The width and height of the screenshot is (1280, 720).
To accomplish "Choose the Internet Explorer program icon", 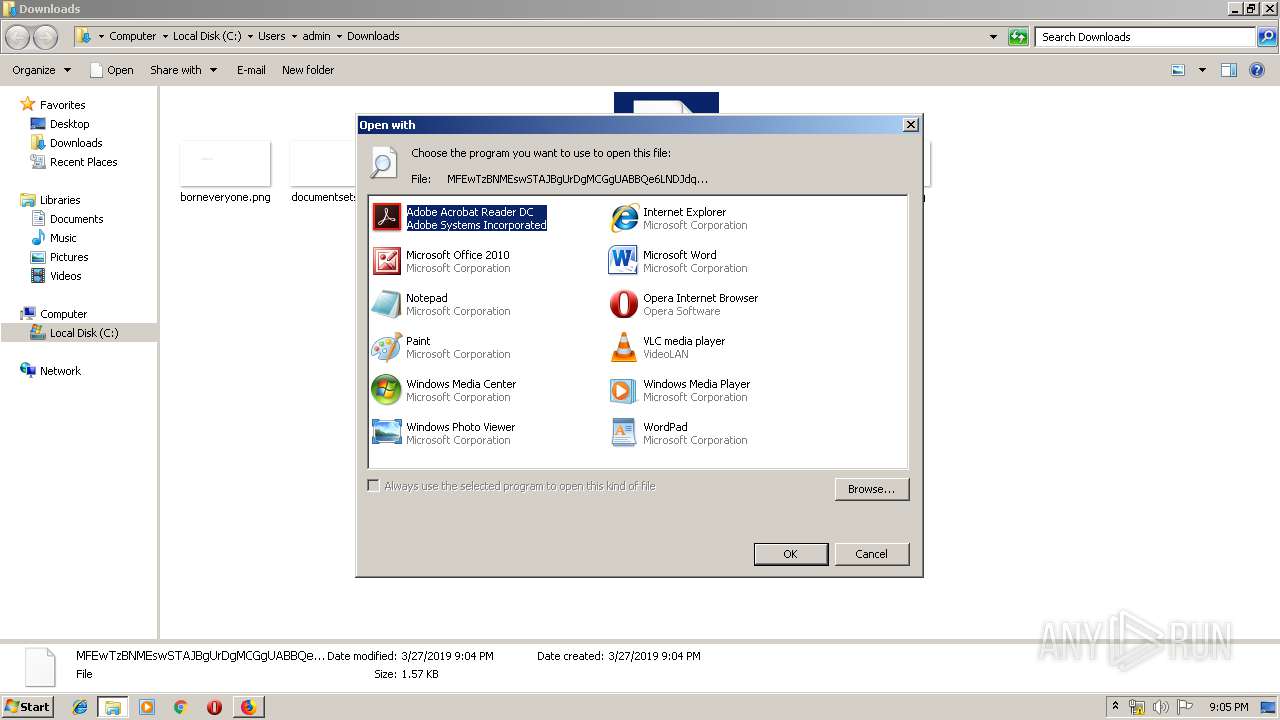I will click(624, 217).
